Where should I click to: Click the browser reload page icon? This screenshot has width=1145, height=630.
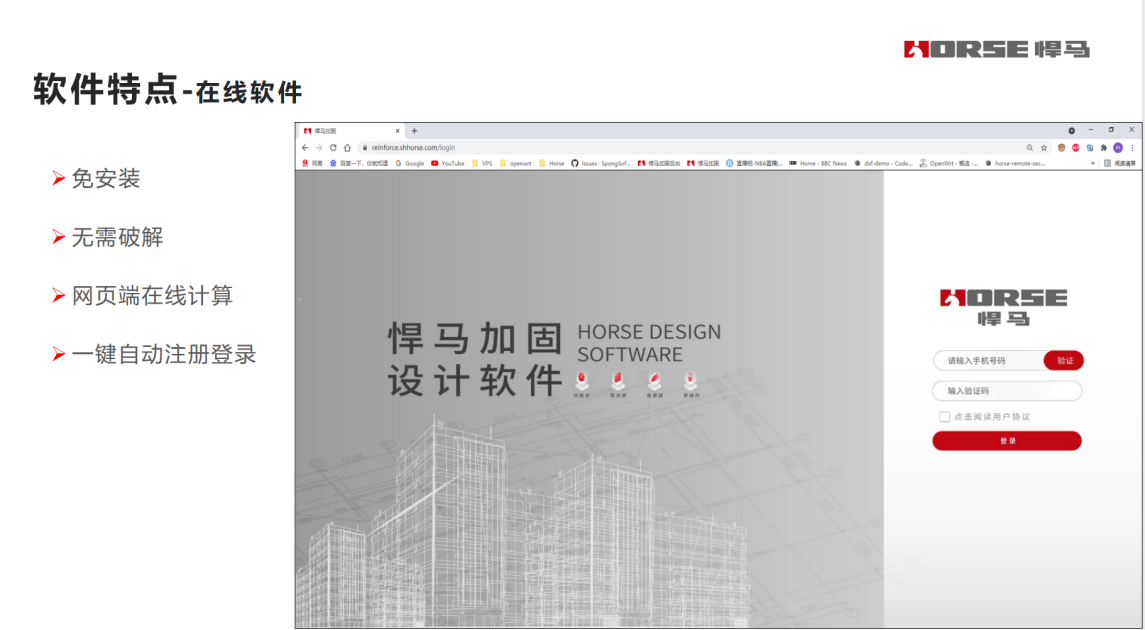[x=332, y=147]
